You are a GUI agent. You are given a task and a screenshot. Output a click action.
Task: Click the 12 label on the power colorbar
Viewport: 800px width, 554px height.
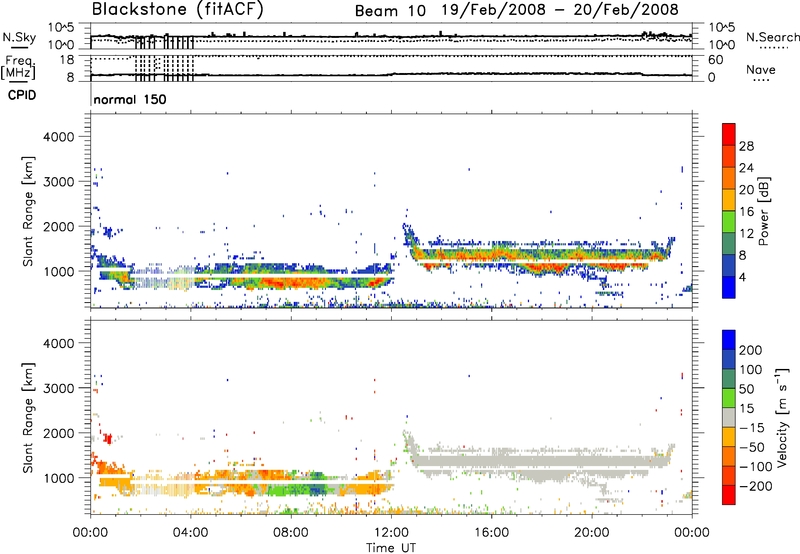[746, 234]
